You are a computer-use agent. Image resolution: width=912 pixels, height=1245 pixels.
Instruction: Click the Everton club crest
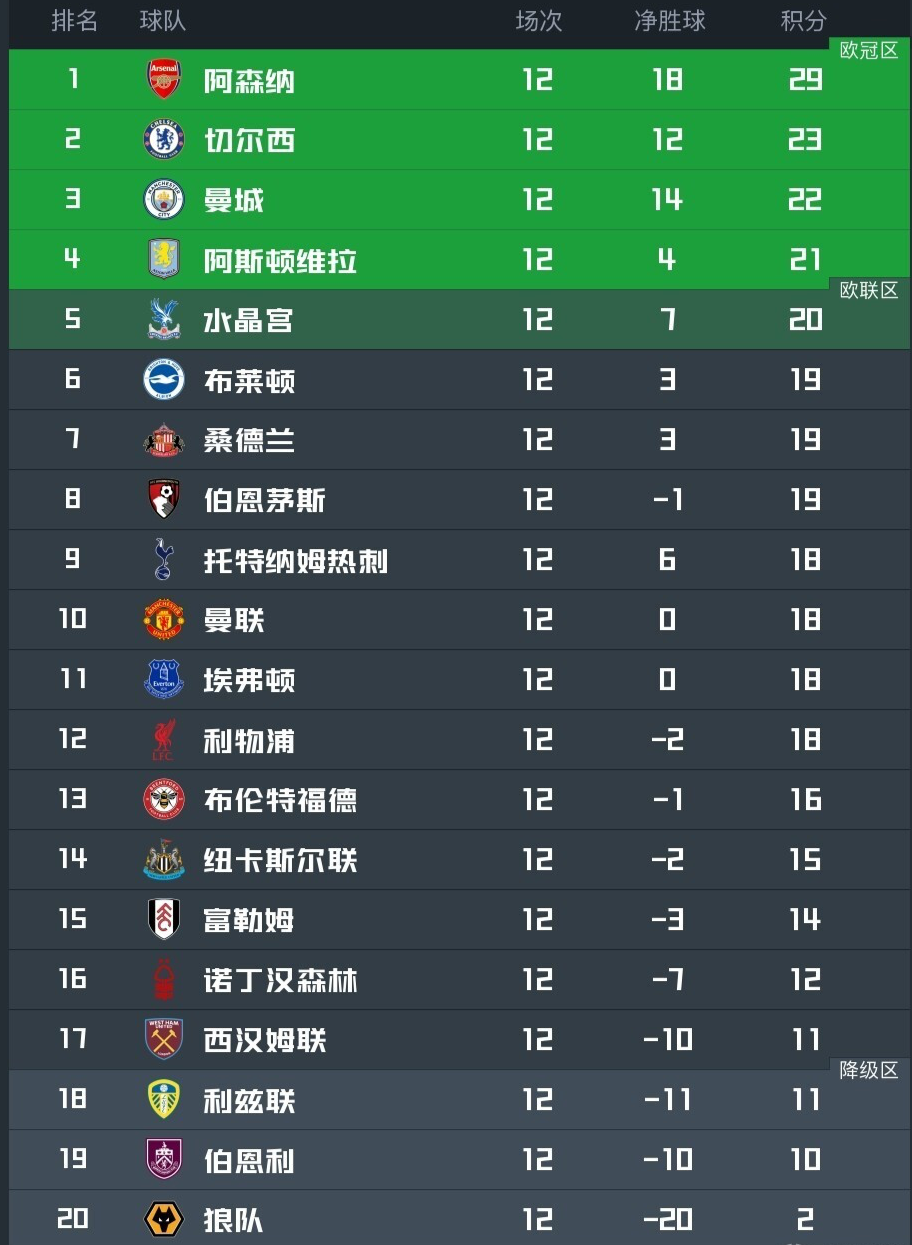(164, 680)
